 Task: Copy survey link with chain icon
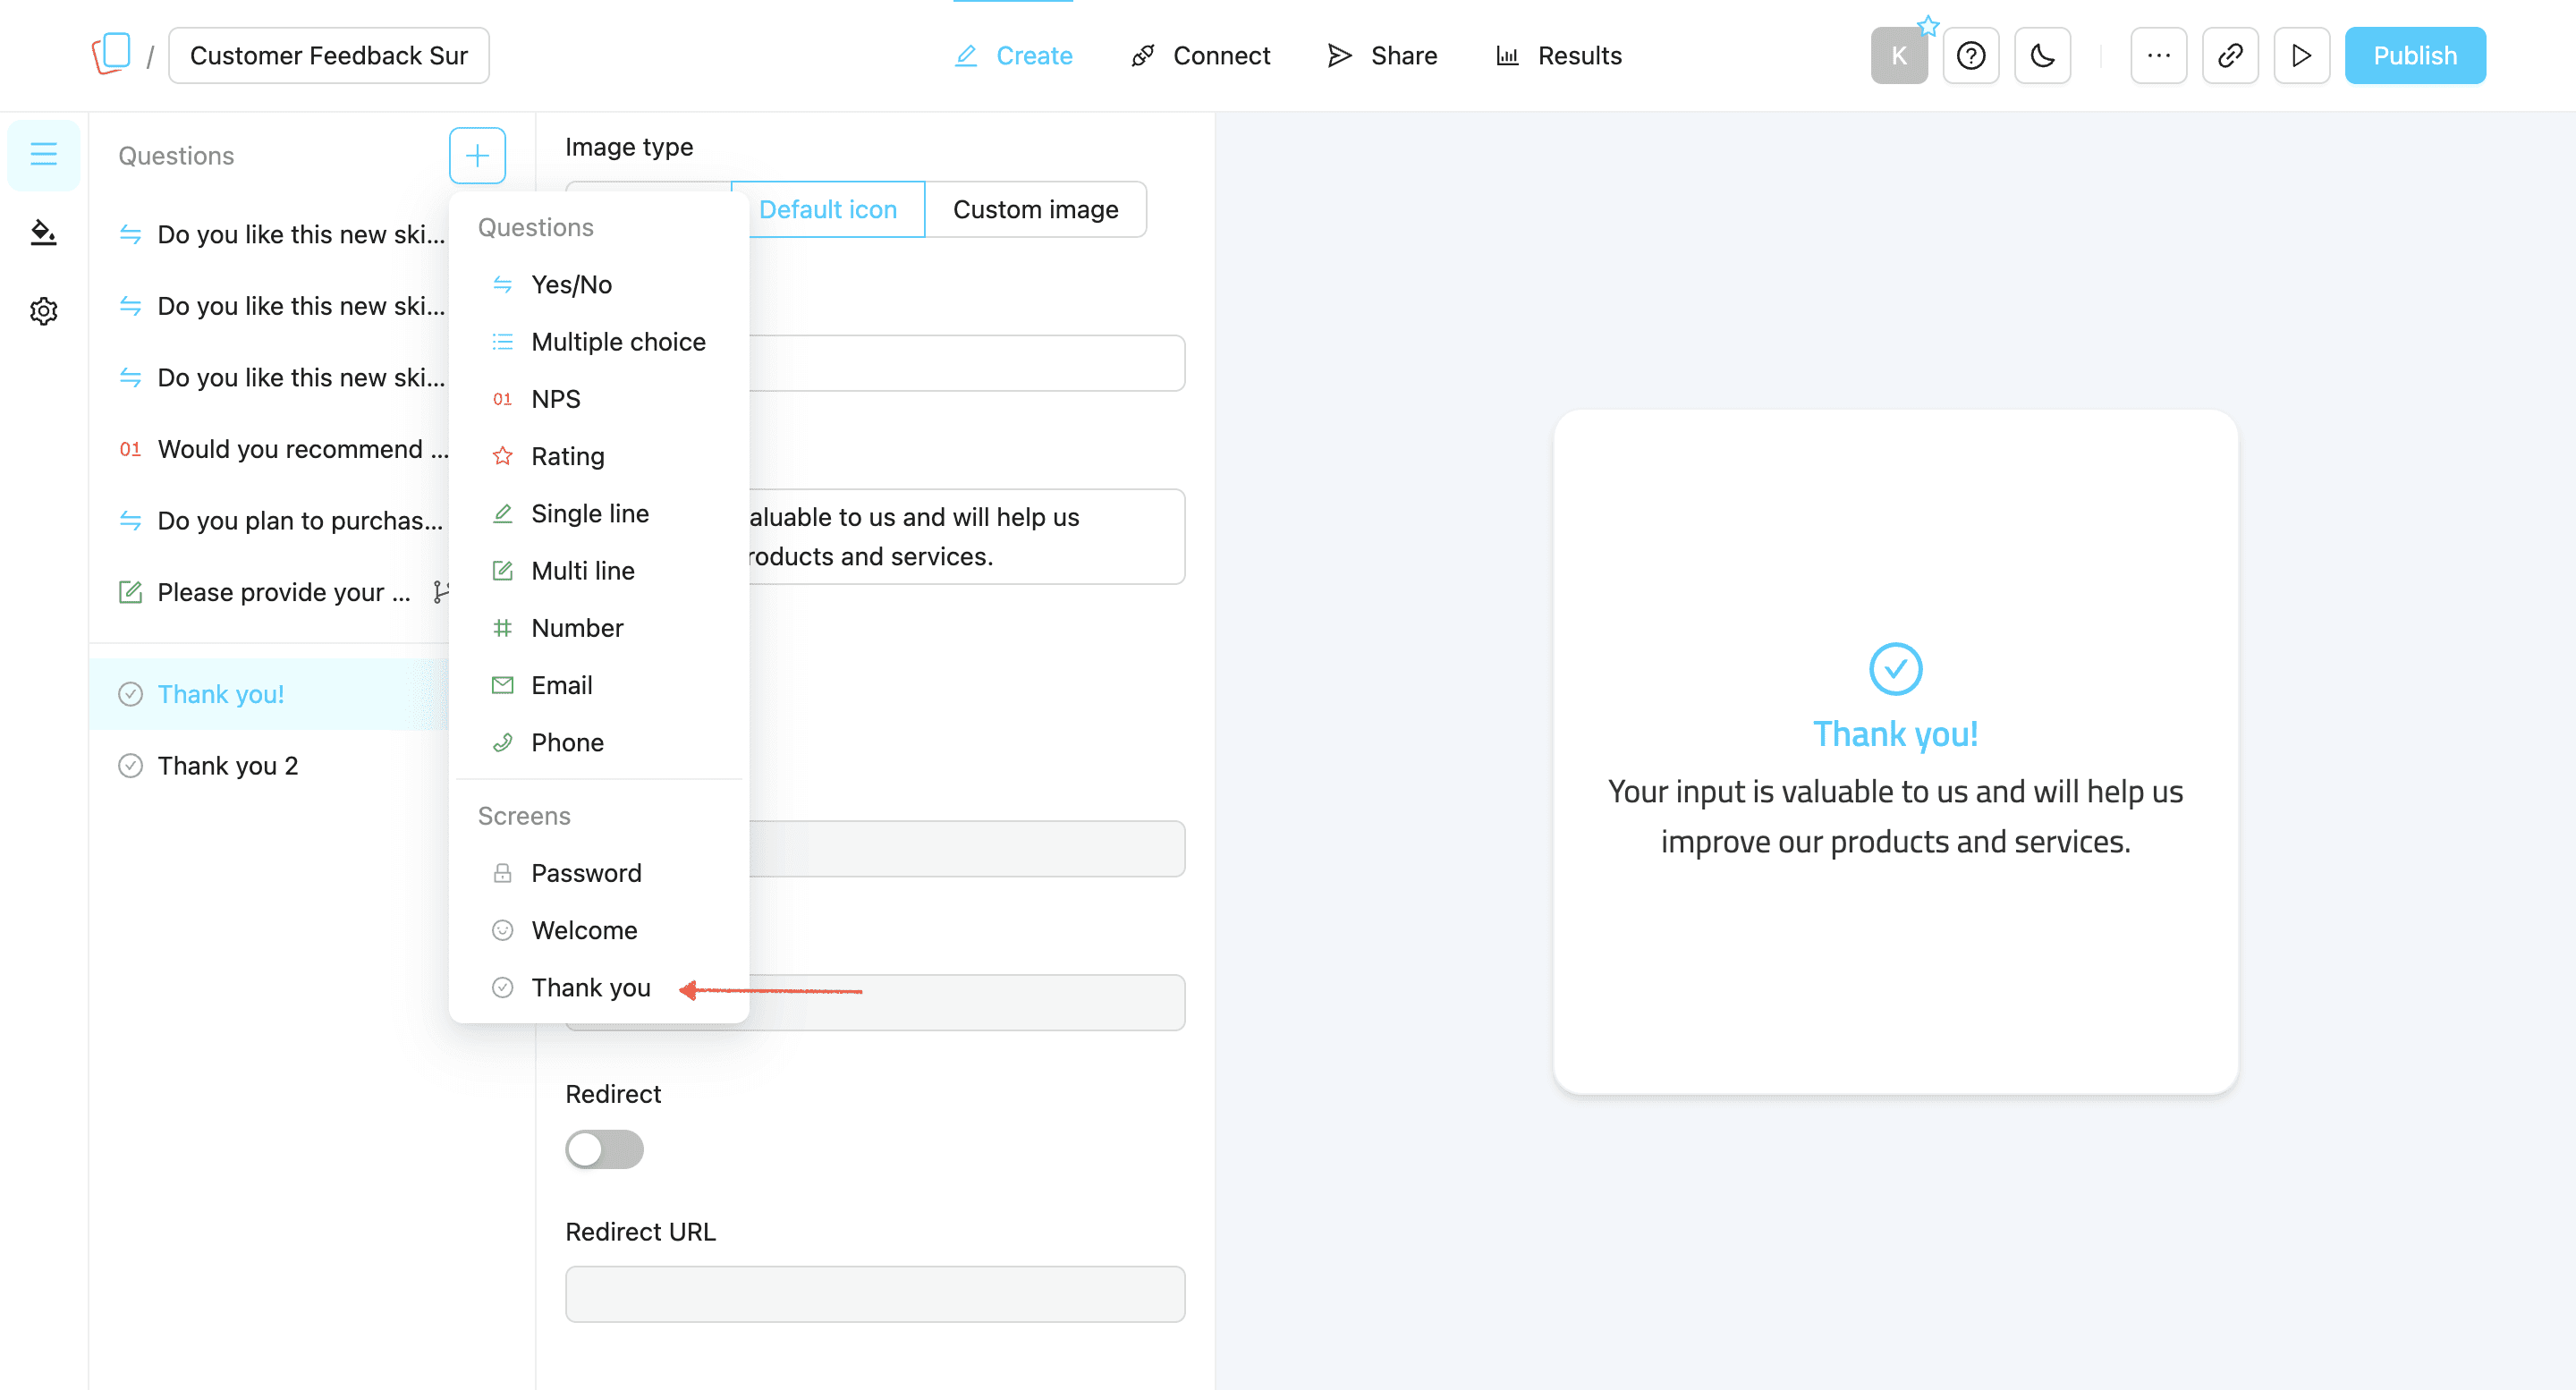[x=2230, y=56]
